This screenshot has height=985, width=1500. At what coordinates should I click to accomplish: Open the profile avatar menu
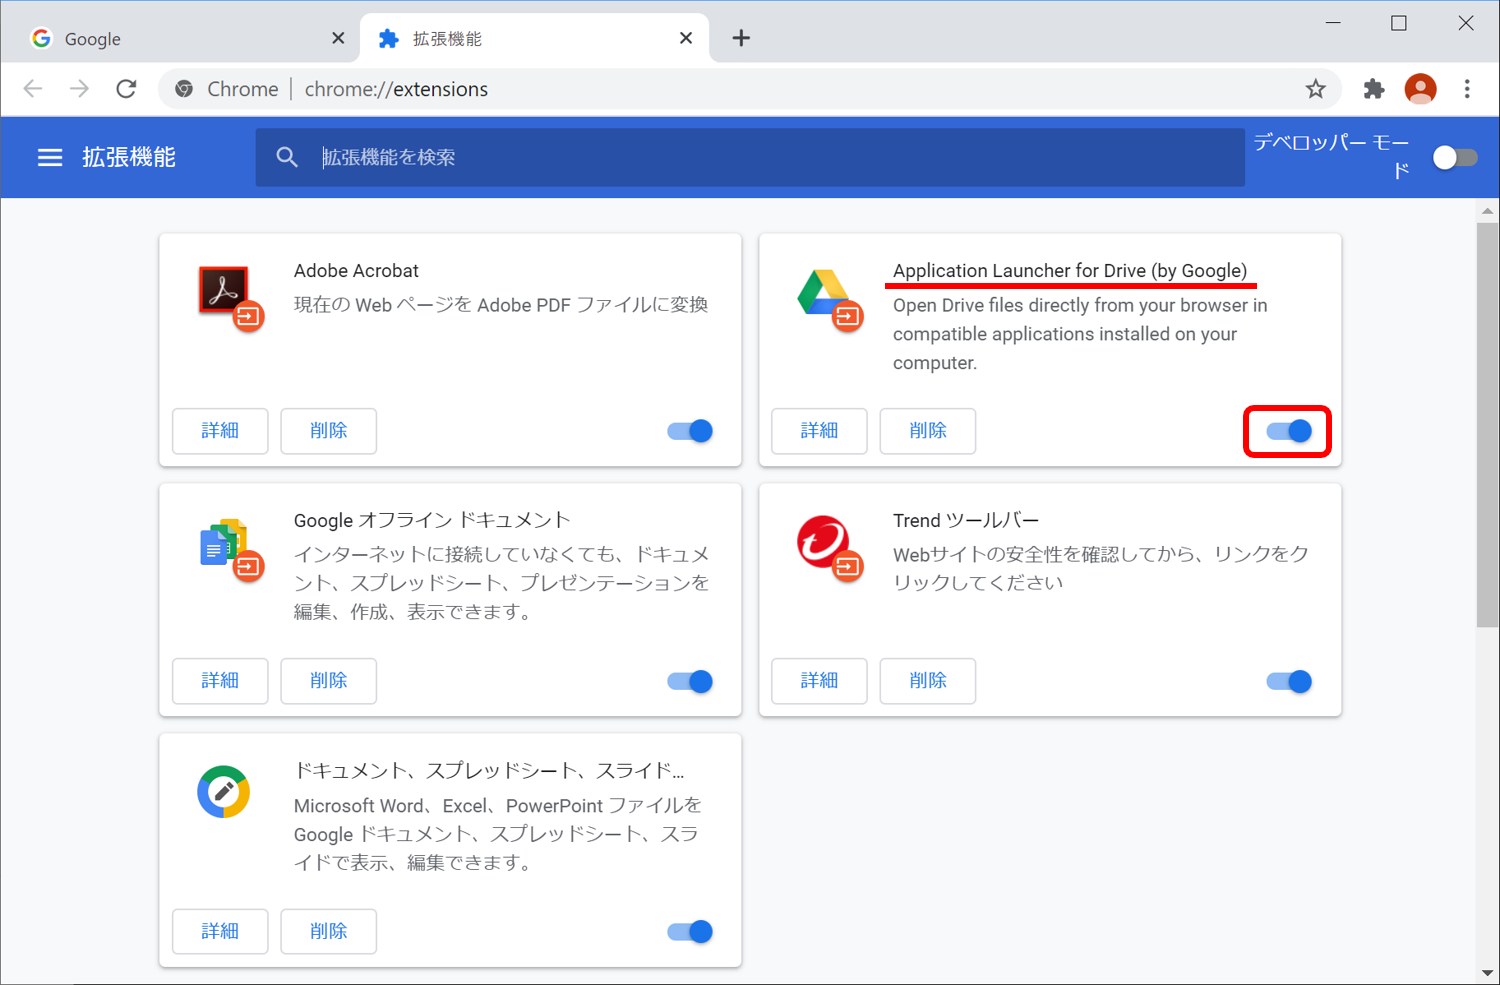pyautogui.click(x=1420, y=89)
